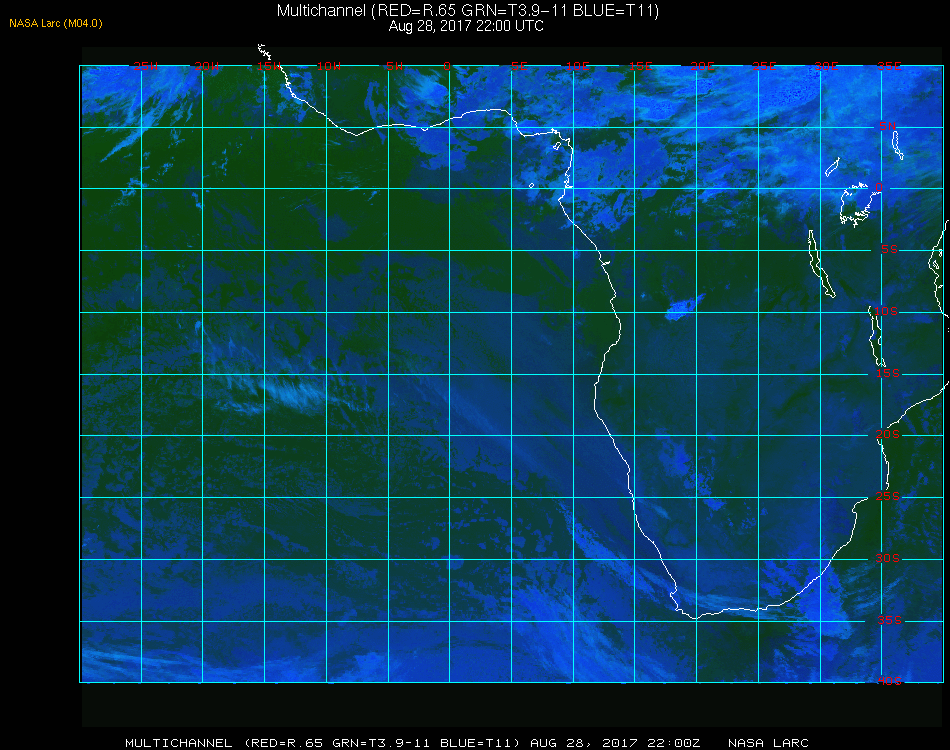Click the footer 'MULTICHANNEL (RED=R.65 GRN=T3.9-11 BLUE=T11)' caption
The height and width of the screenshot is (750, 950).
tap(322, 743)
